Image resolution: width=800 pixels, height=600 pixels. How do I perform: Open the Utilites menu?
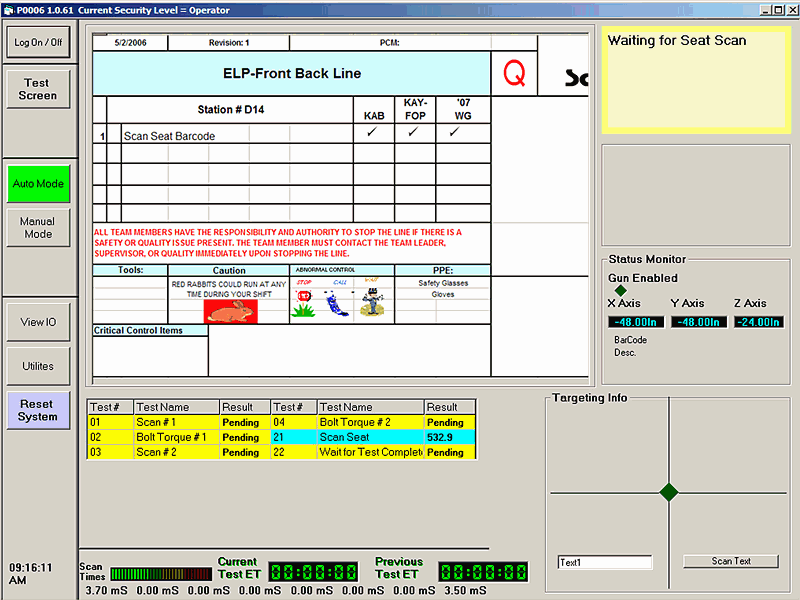(38, 366)
